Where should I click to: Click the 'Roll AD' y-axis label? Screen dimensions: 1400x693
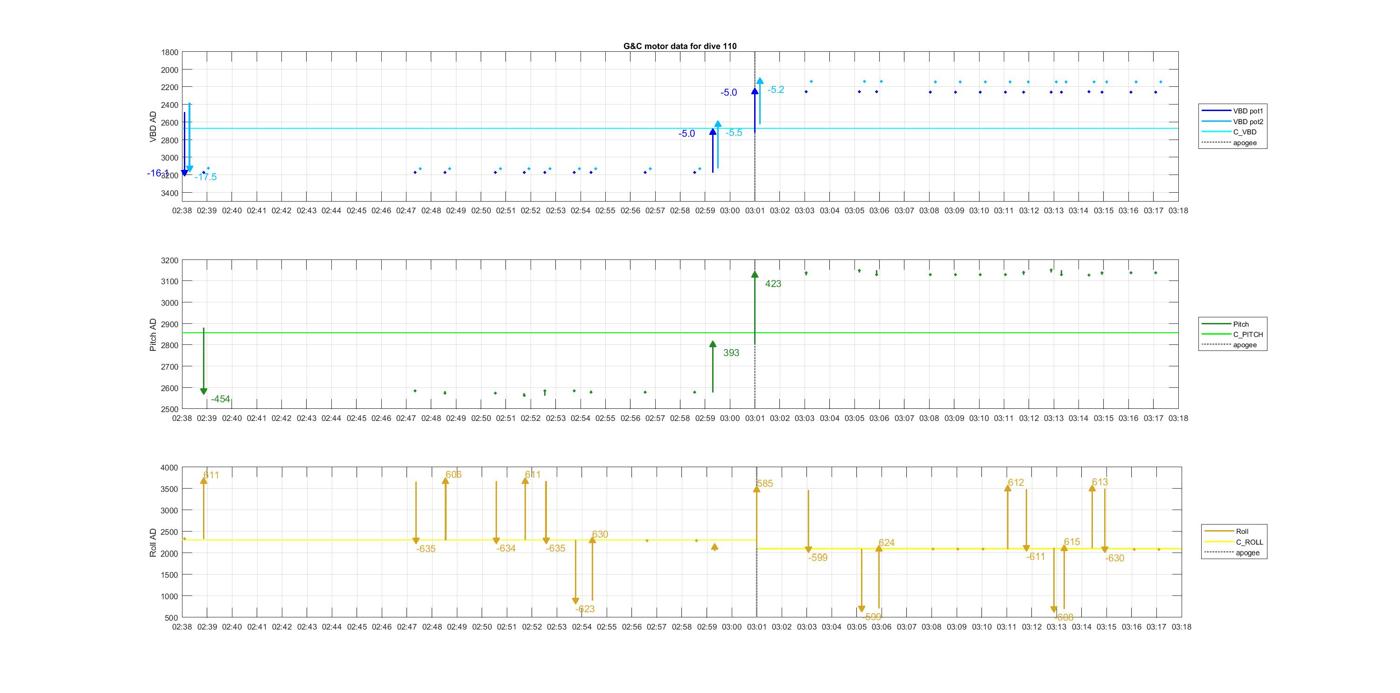tap(154, 542)
